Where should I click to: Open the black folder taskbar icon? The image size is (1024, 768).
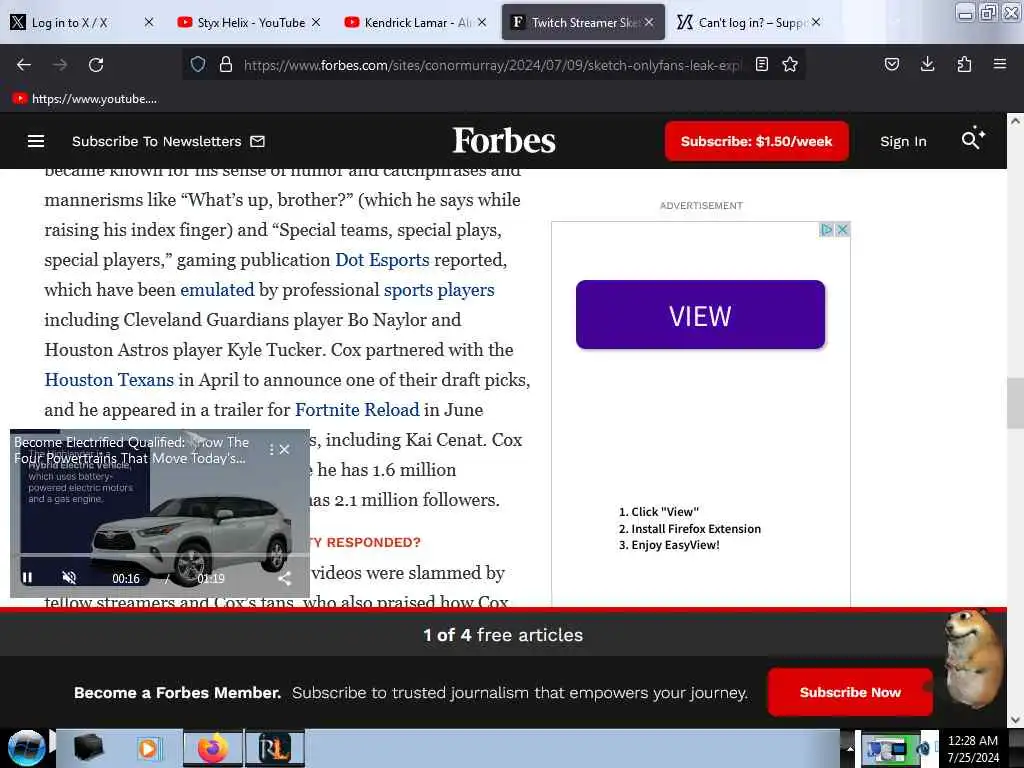(89, 748)
